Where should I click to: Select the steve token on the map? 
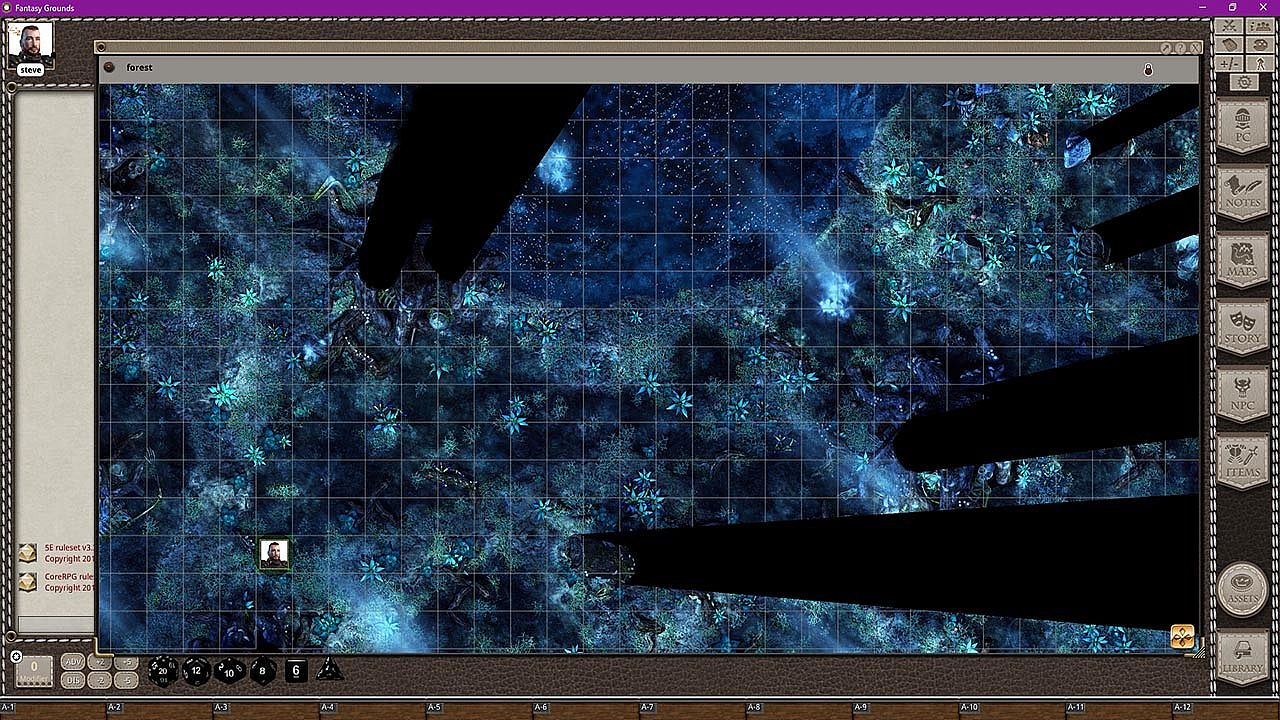274,553
